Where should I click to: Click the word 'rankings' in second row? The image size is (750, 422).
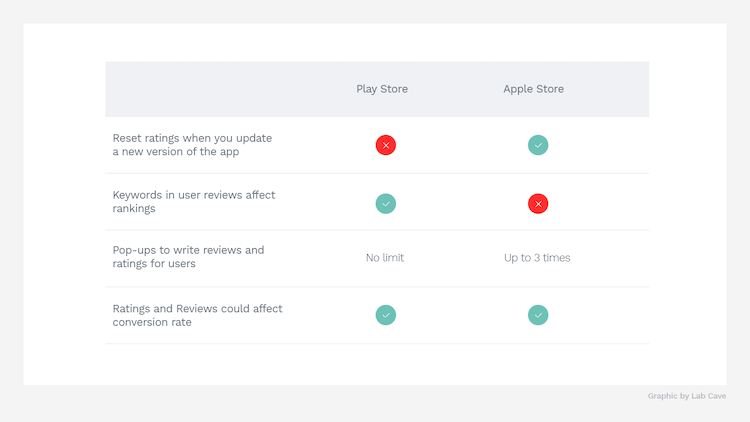134,209
